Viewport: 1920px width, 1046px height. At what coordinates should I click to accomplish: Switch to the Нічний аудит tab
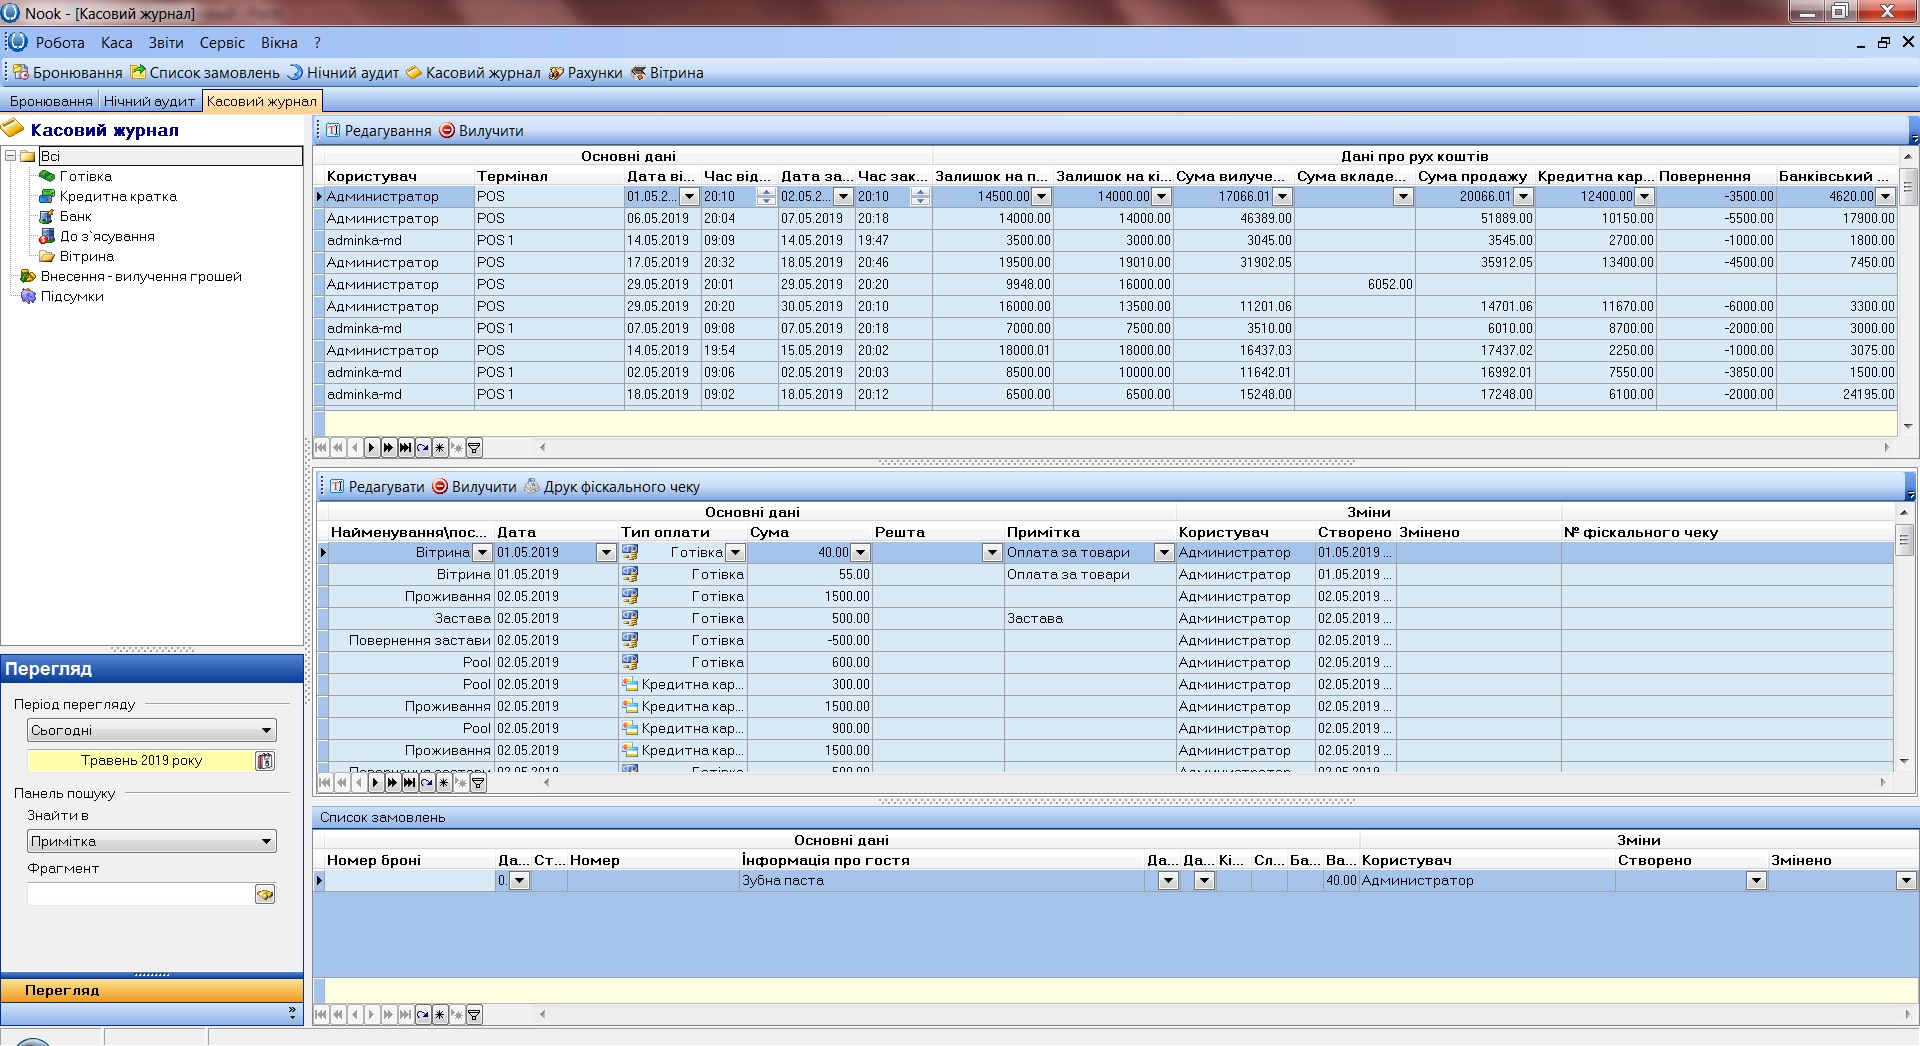click(x=149, y=101)
